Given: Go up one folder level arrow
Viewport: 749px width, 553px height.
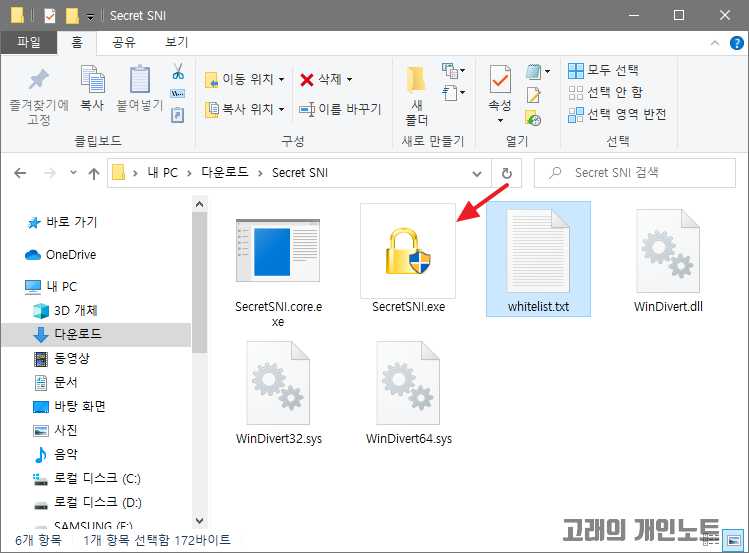Looking at the screenshot, I should pos(94,173).
